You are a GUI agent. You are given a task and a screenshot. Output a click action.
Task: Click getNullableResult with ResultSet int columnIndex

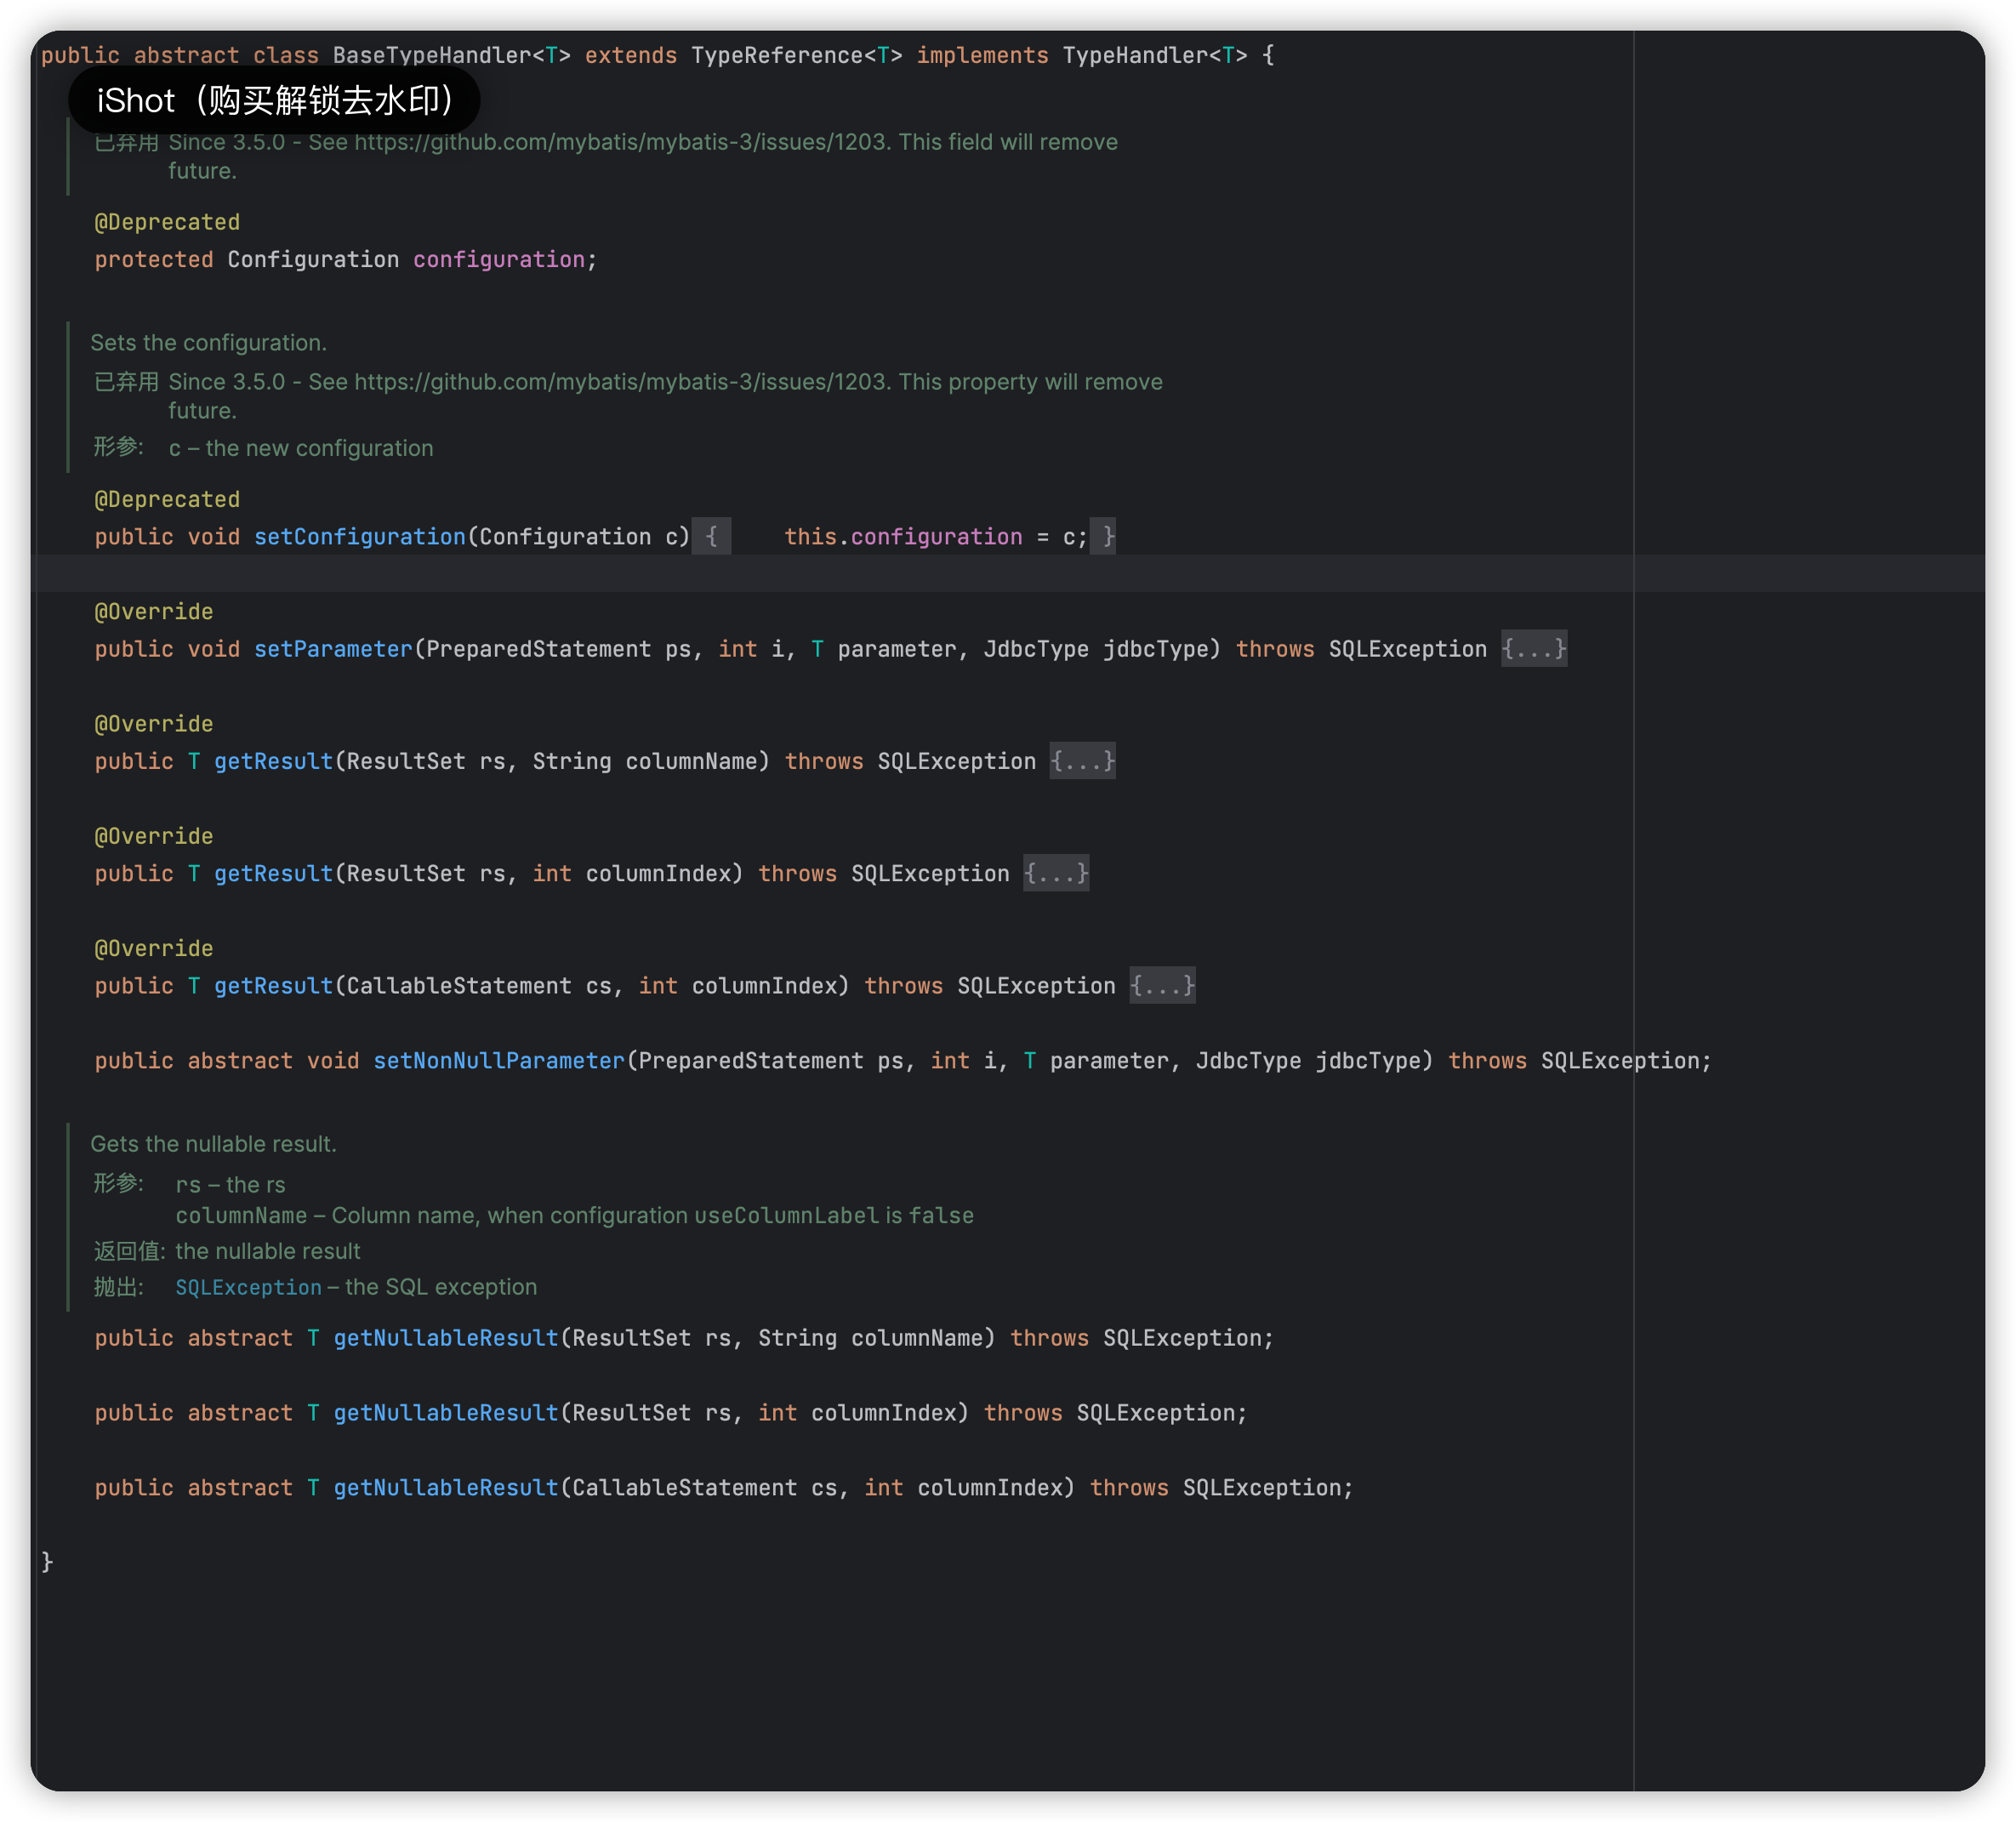[x=446, y=1412]
